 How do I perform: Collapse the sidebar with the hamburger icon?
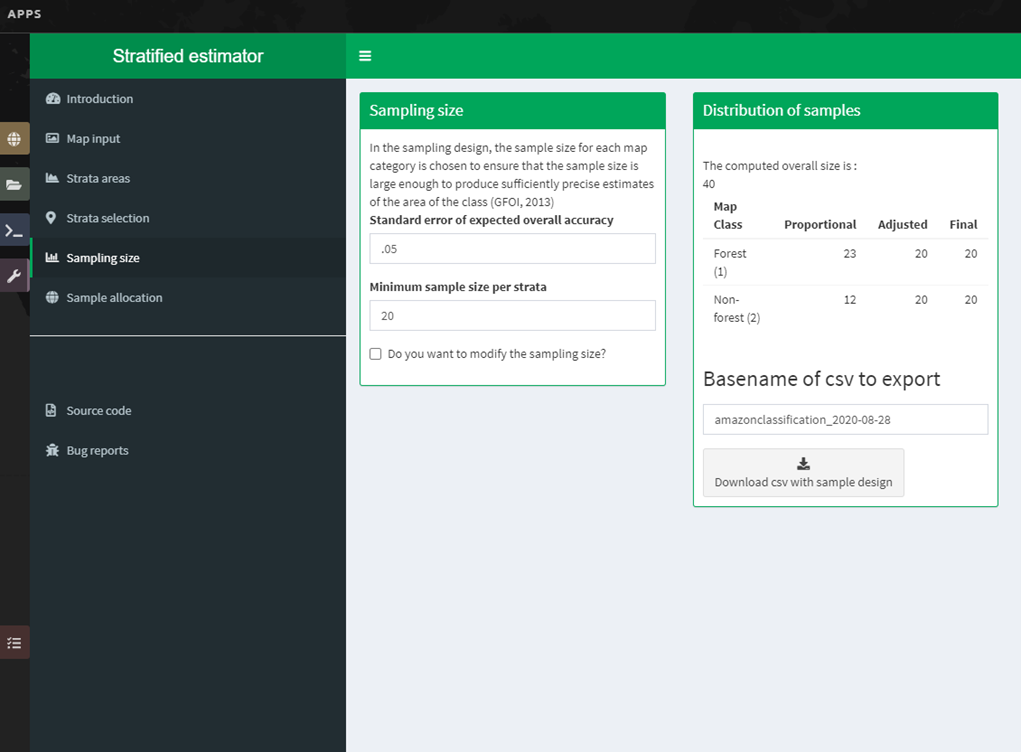point(364,56)
